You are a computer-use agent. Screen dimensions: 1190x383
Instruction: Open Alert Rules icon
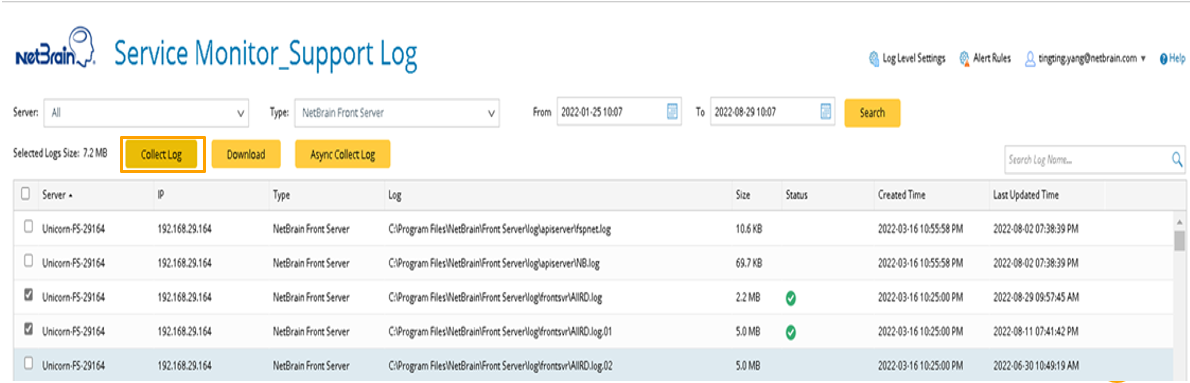point(965,58)
